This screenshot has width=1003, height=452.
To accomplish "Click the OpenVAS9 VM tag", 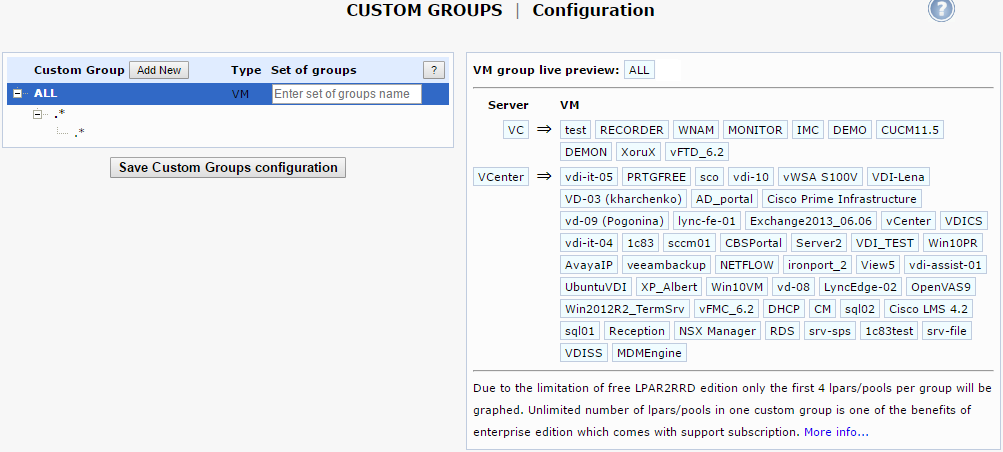I will (939, 287).
